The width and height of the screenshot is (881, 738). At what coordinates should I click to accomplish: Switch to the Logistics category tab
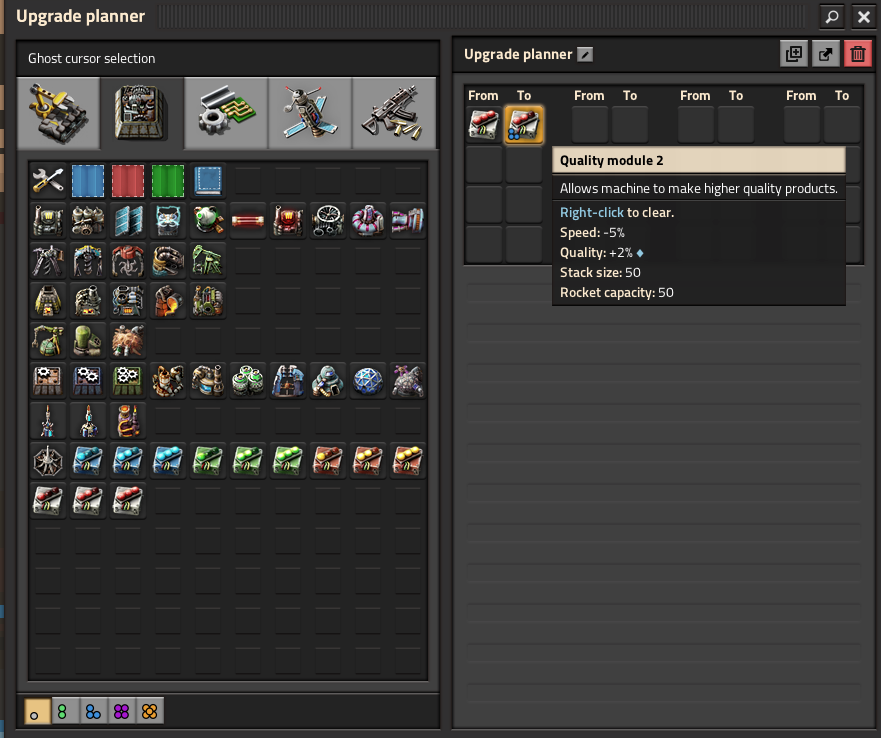pos(58,111)
